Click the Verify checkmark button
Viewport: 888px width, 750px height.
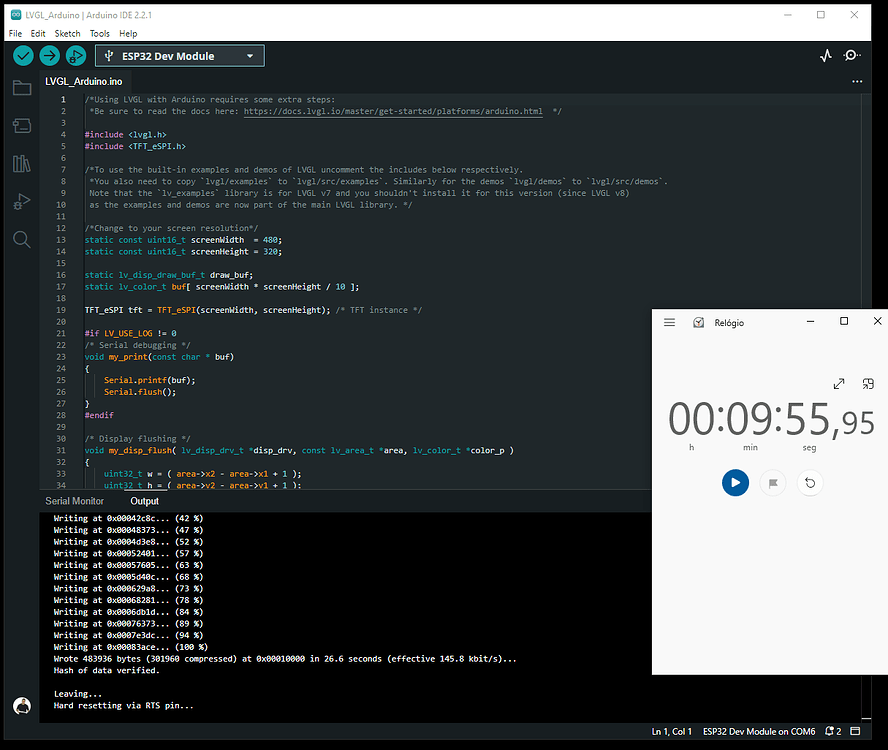pyautogui.click(x=23, y=56)
